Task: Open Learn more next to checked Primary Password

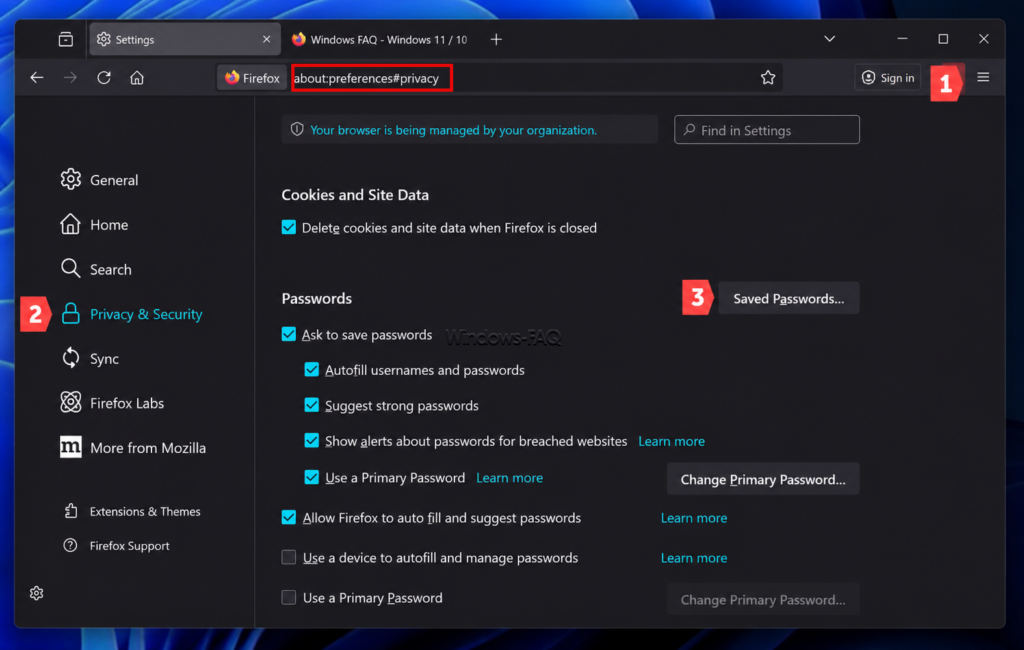Action: [x=509, y=478]
